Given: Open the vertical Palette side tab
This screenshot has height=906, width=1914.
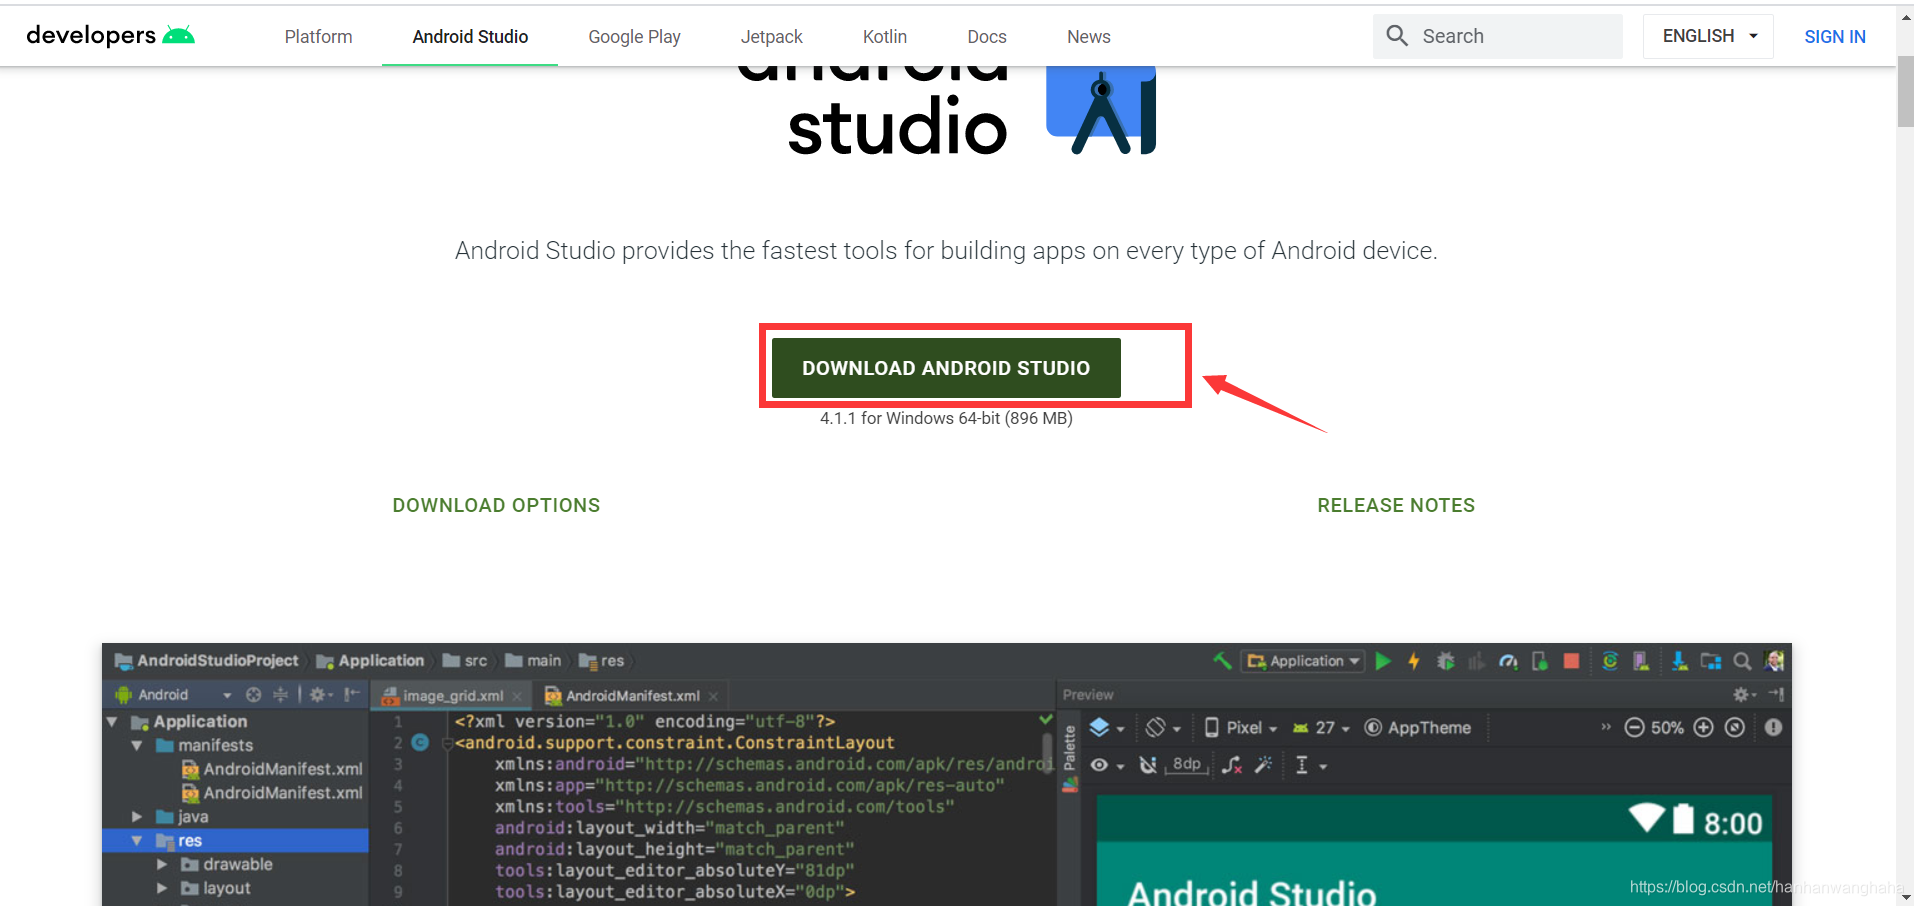Looking at the screenshot, I should tap(1070, 749).
